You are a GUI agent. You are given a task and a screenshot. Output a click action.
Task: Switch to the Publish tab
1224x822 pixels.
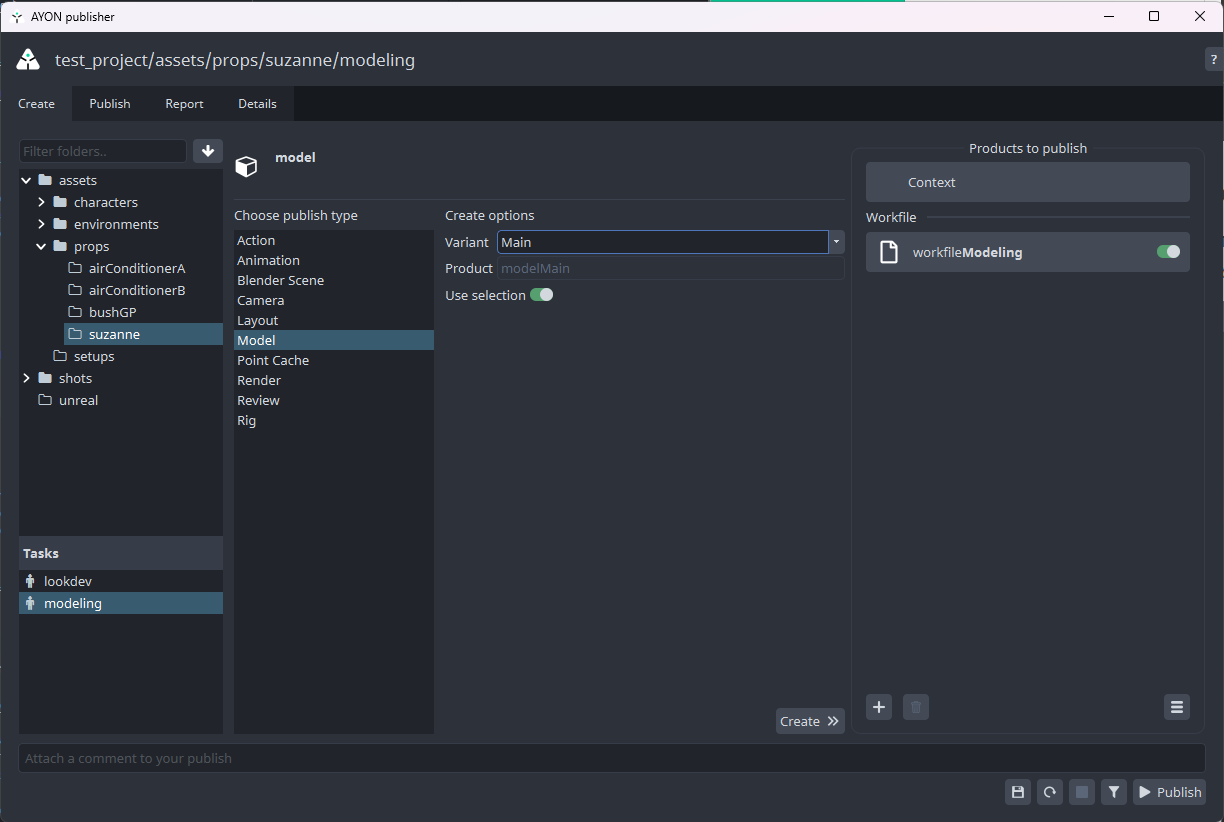pyautogui.click(x=110, y=104)
